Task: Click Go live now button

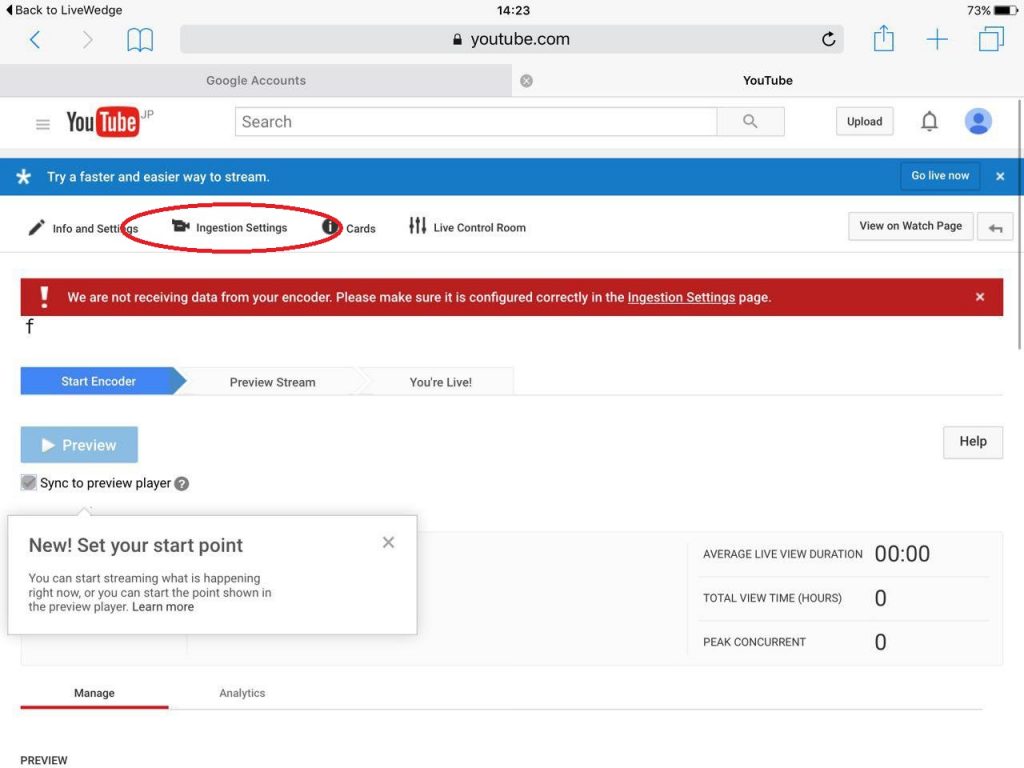Action: tap(940, 176)
